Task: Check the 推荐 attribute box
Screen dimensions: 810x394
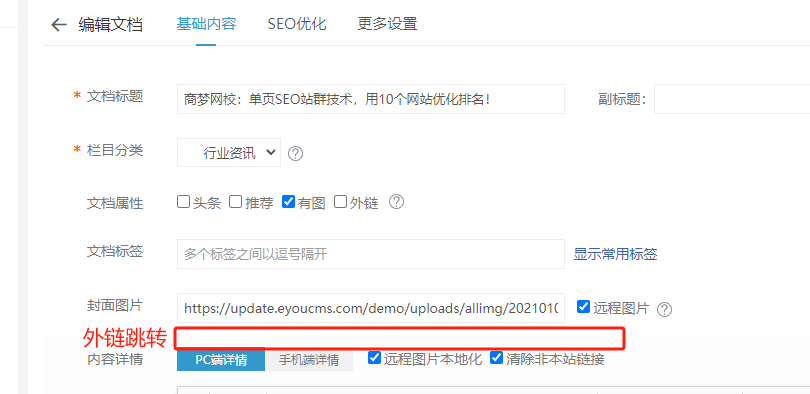Action: point(236,201)
